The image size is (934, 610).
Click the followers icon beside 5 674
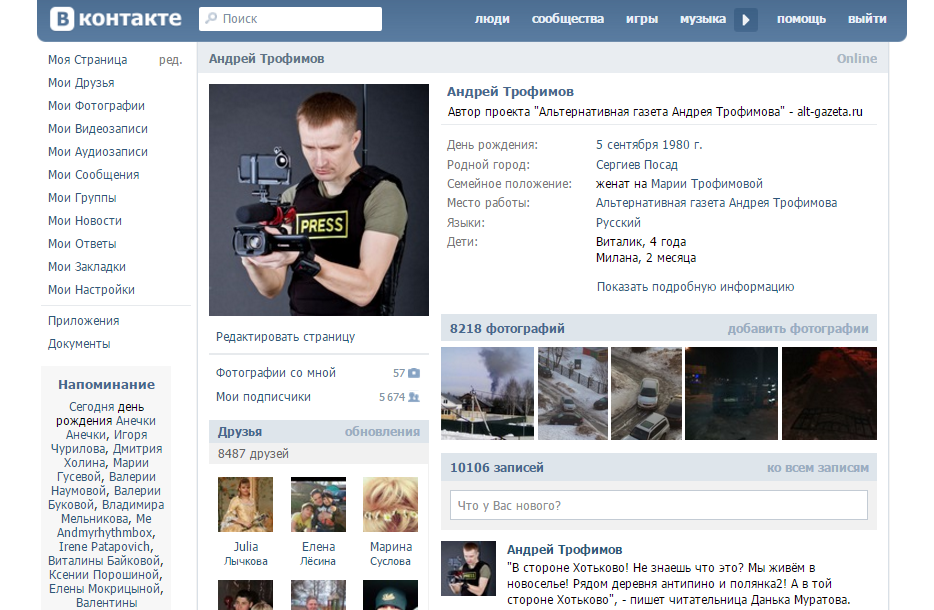[414, 397]
